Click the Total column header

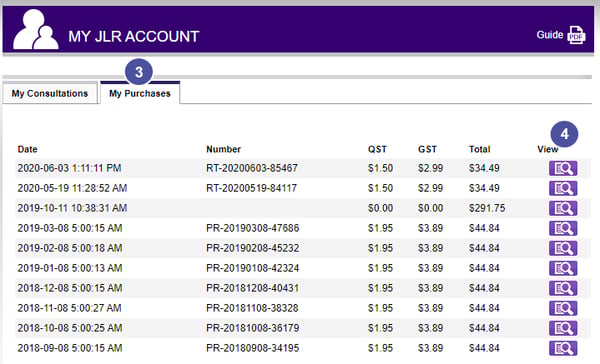479,149
